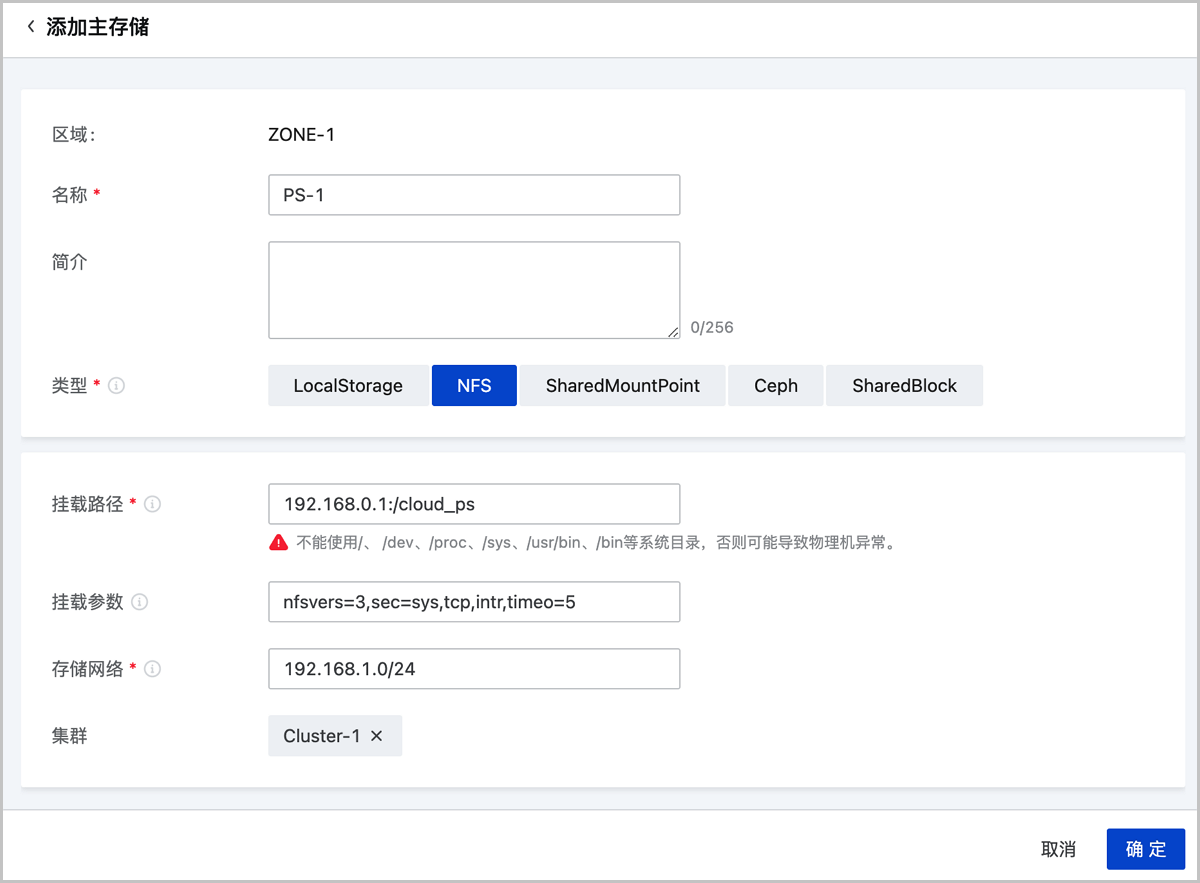Confirm with the 确定 button
The height and width of the screenshot is (883, 1200).
[1145, 849]
